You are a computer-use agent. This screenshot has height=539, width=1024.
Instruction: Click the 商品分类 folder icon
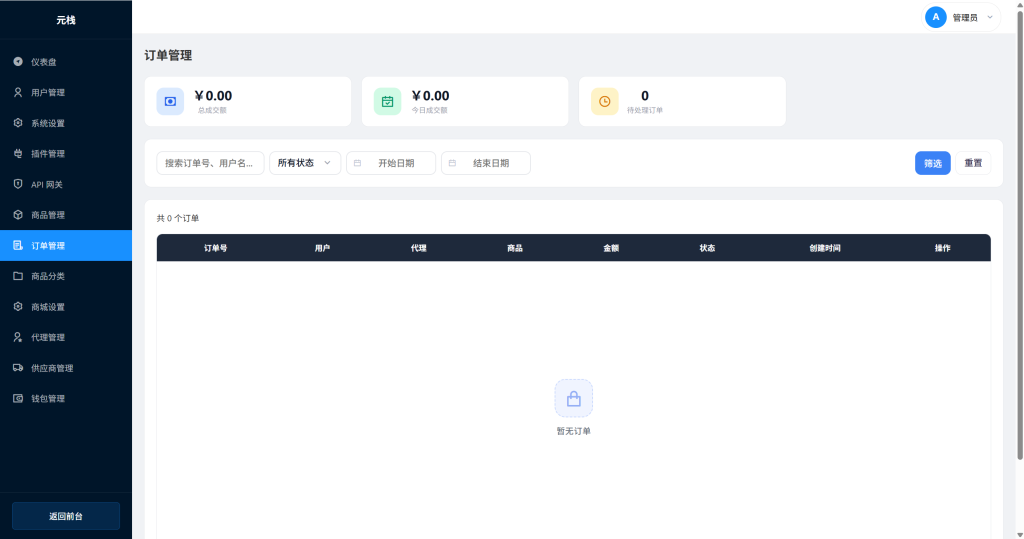click(18, 276)
